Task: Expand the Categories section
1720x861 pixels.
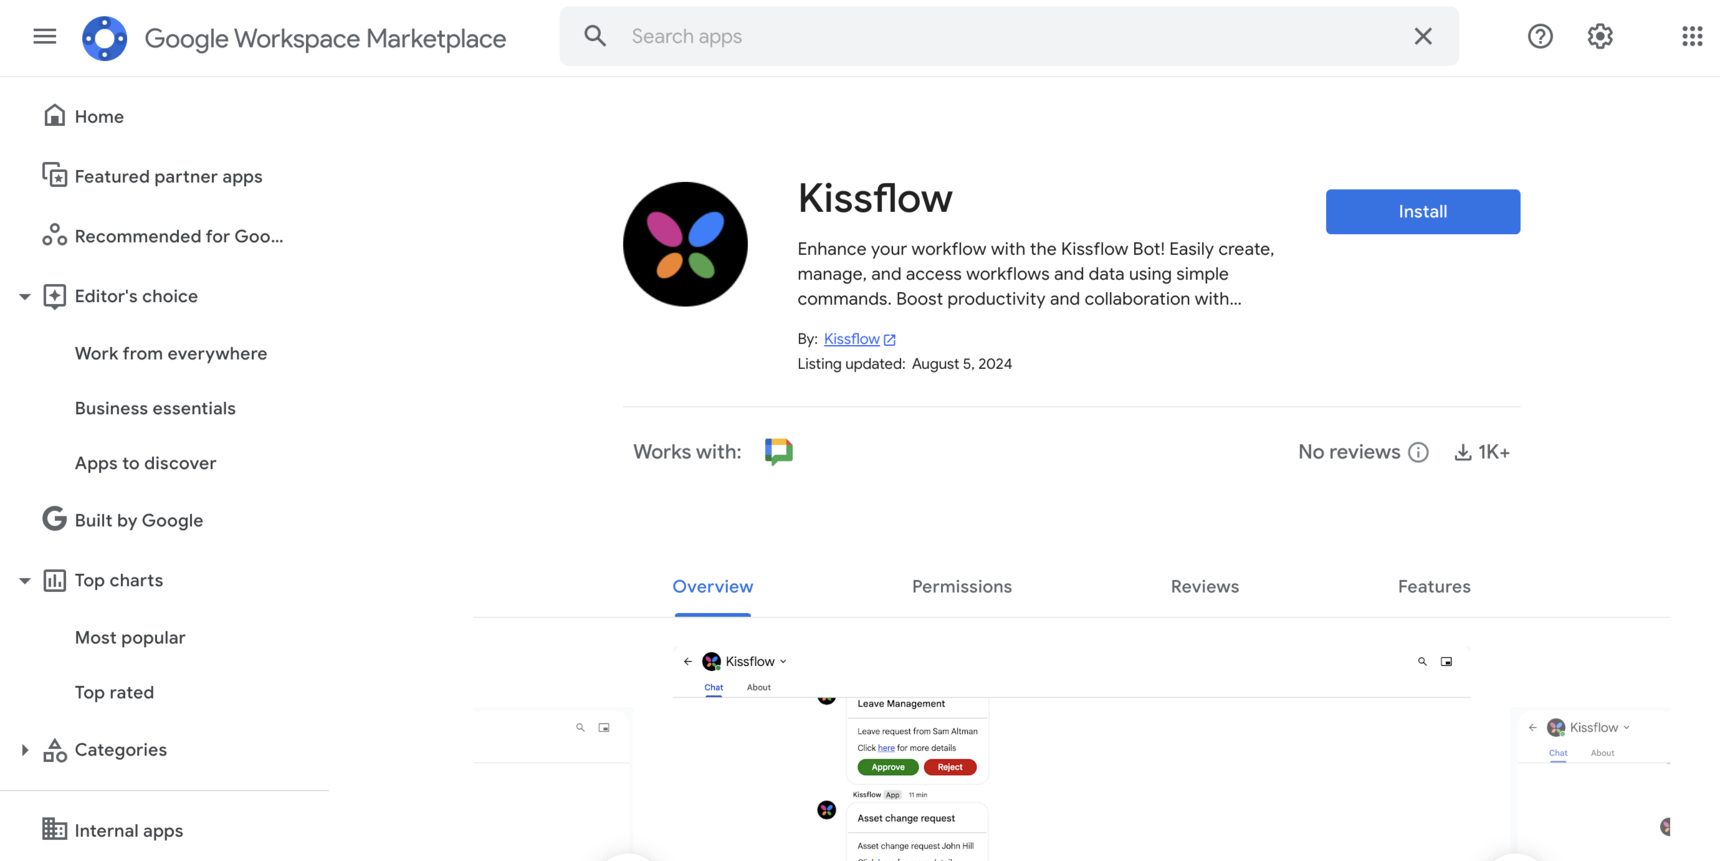Action: tap(24, 750)
